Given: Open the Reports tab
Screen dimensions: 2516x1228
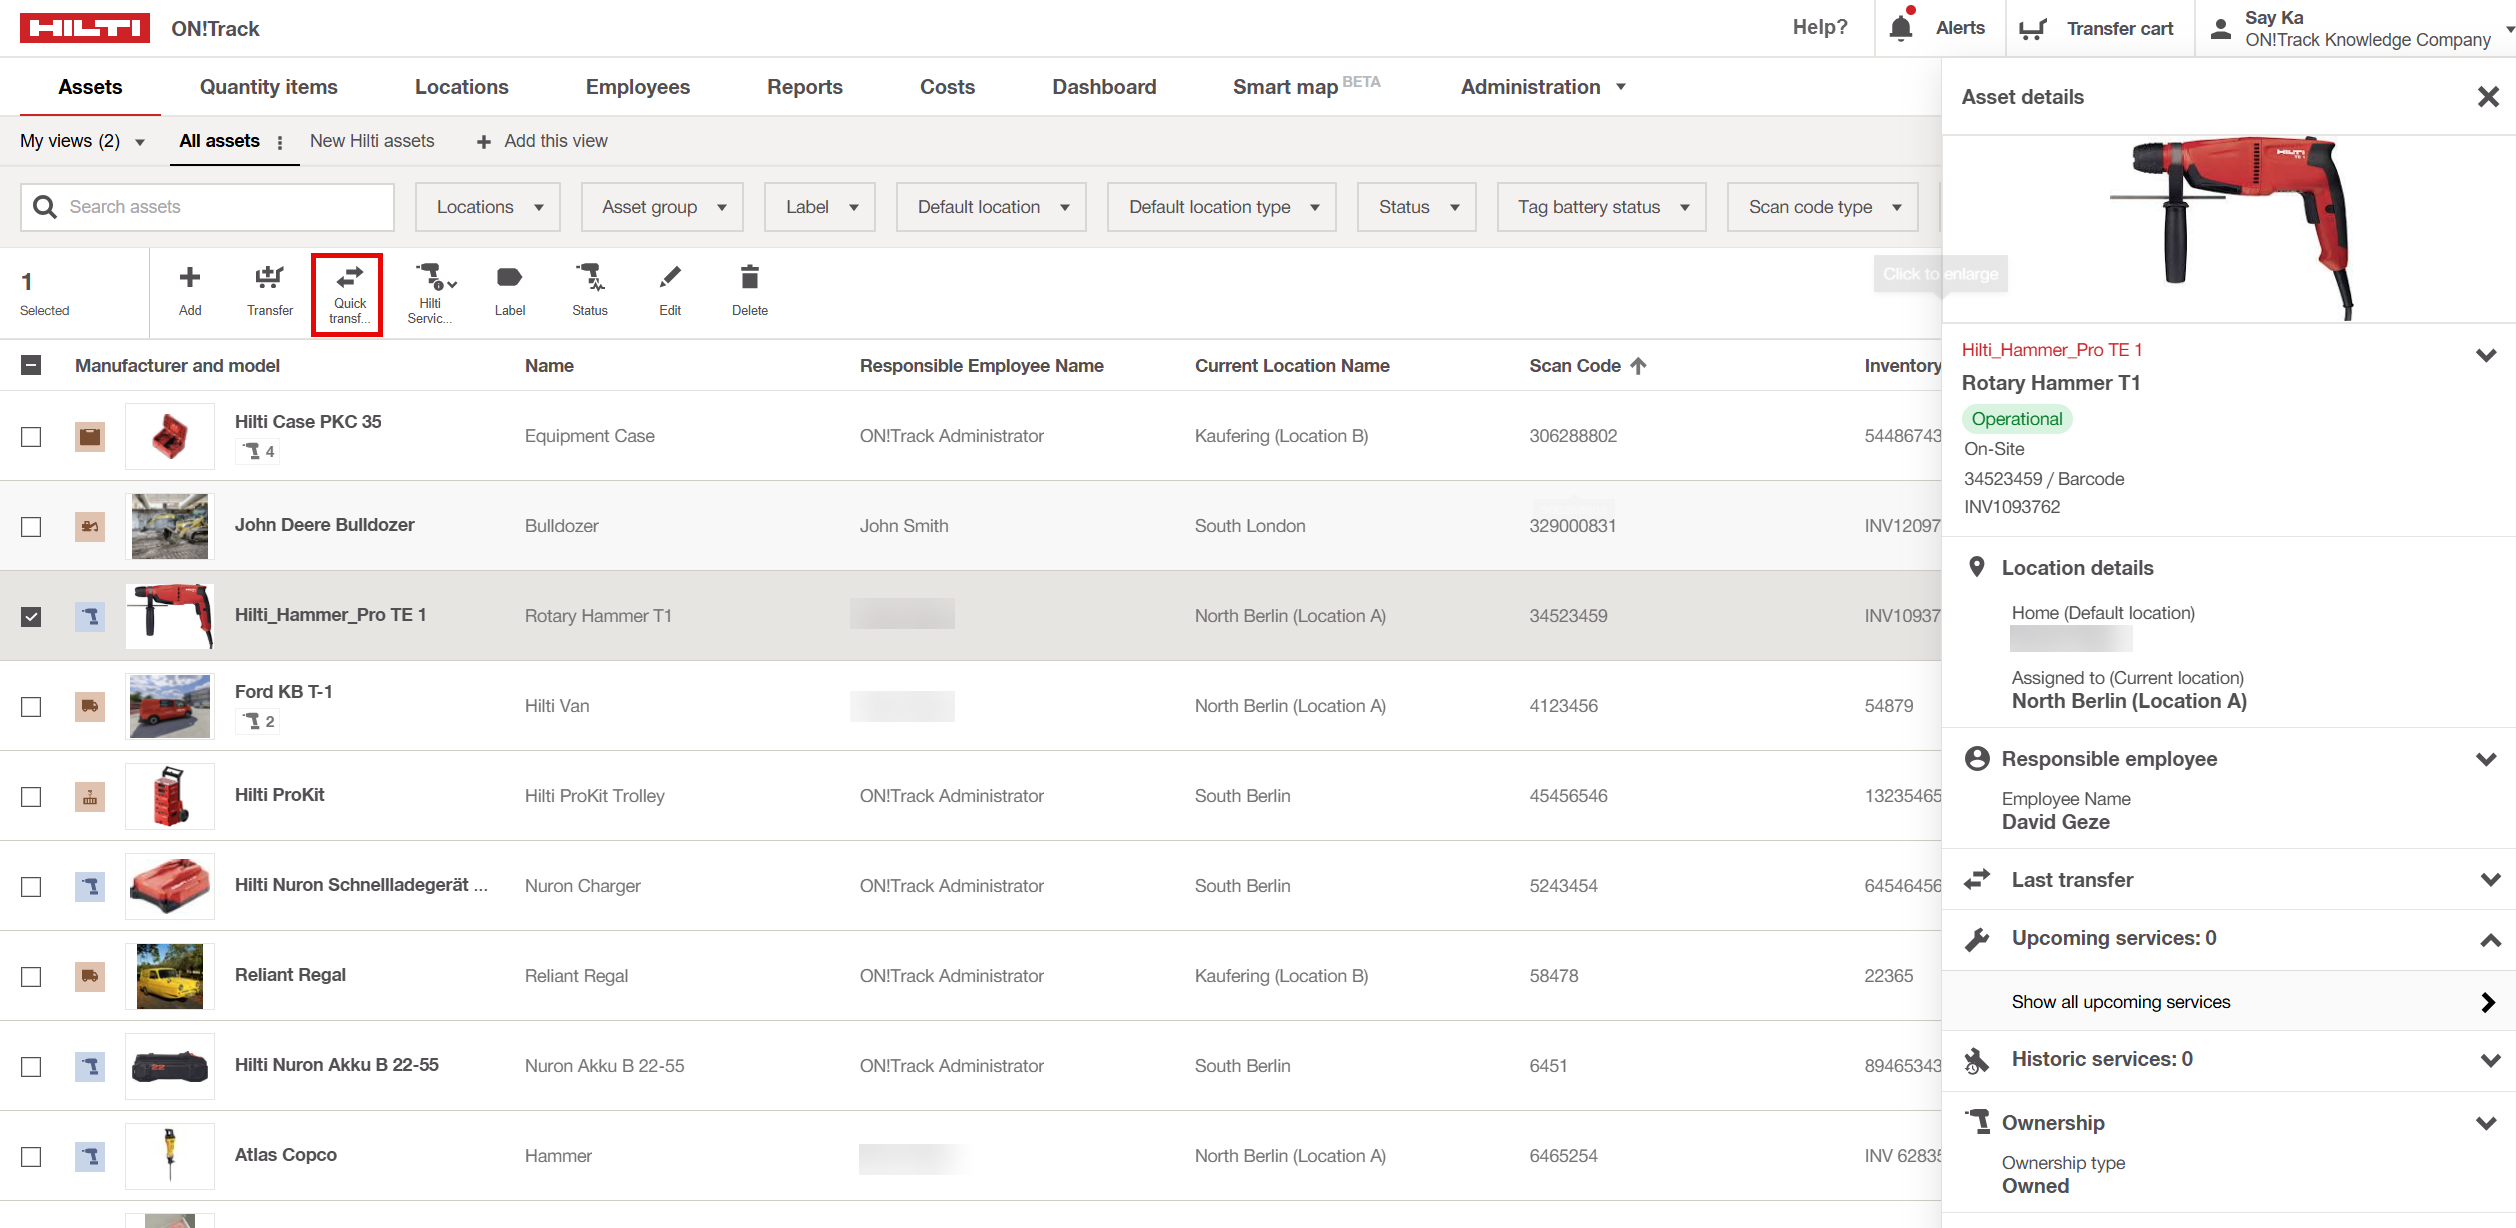Looking at the screenshot, I should click(805, 87).
